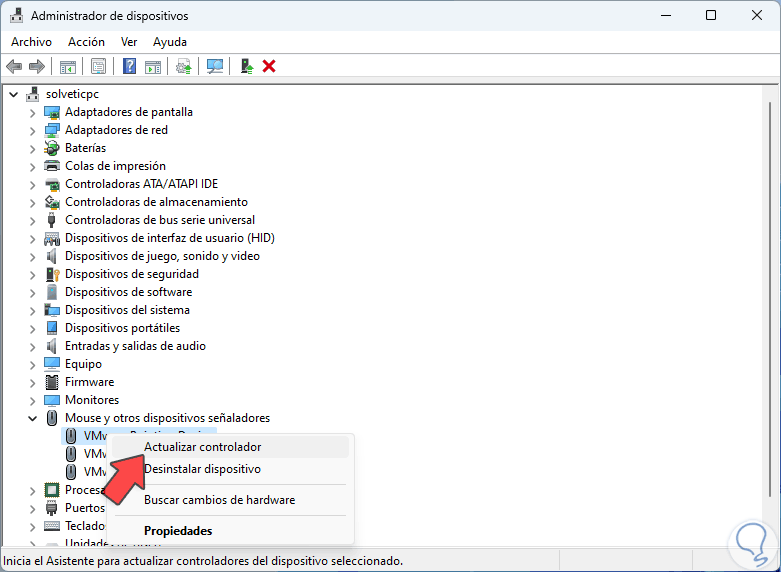
Task: Click the solveticpc computer icon
Action: tap(32, 94)
